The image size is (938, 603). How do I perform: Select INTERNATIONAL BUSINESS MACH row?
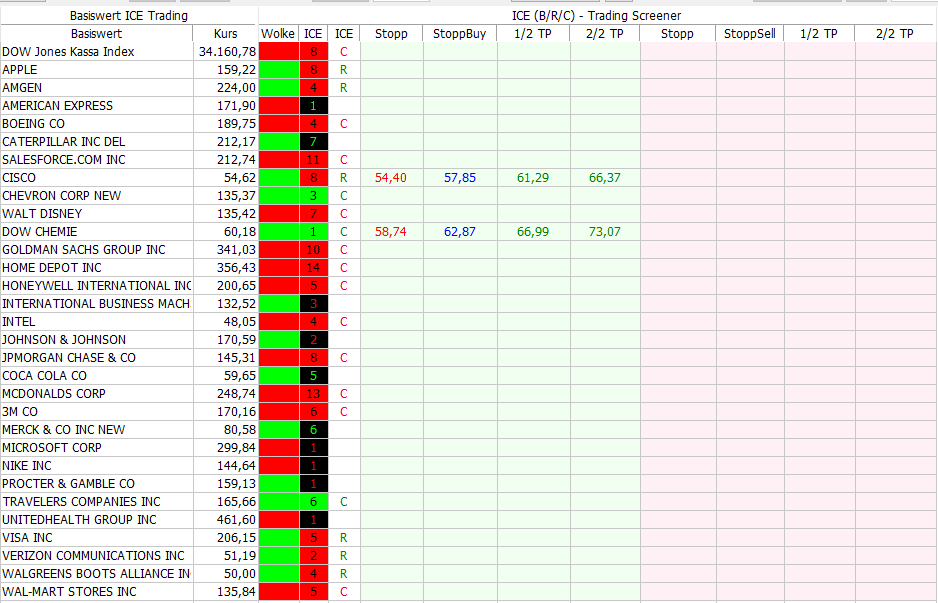click(x=96, y=303)
